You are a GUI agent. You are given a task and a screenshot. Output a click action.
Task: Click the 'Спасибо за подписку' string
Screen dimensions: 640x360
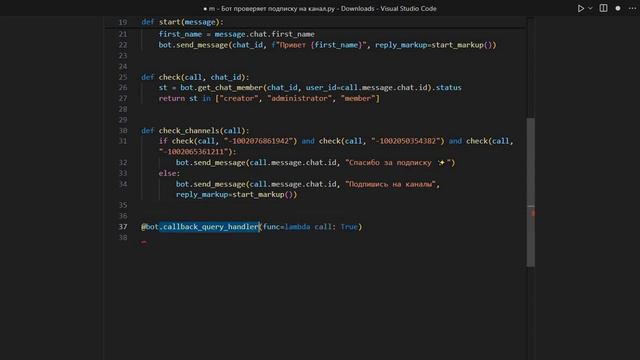coord(390,162)
